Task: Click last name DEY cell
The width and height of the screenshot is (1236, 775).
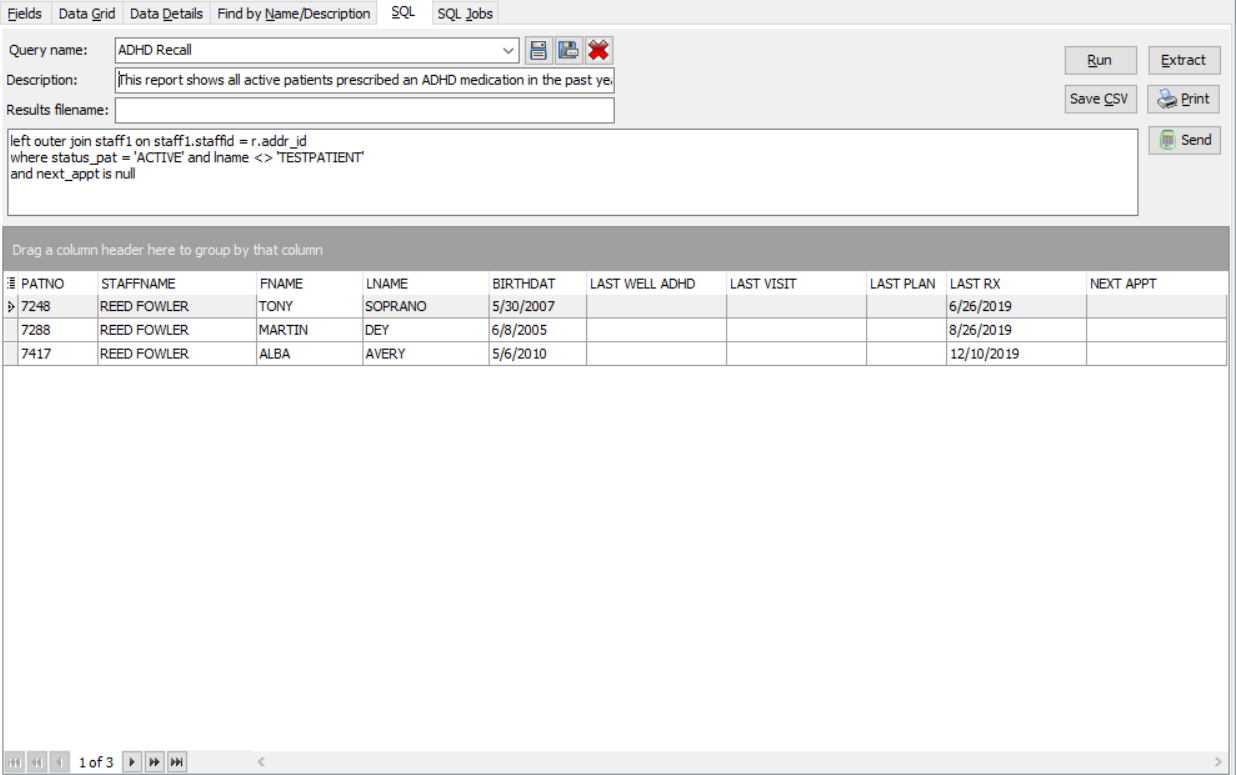Action: pyautogui.click(x=425, y=330)
